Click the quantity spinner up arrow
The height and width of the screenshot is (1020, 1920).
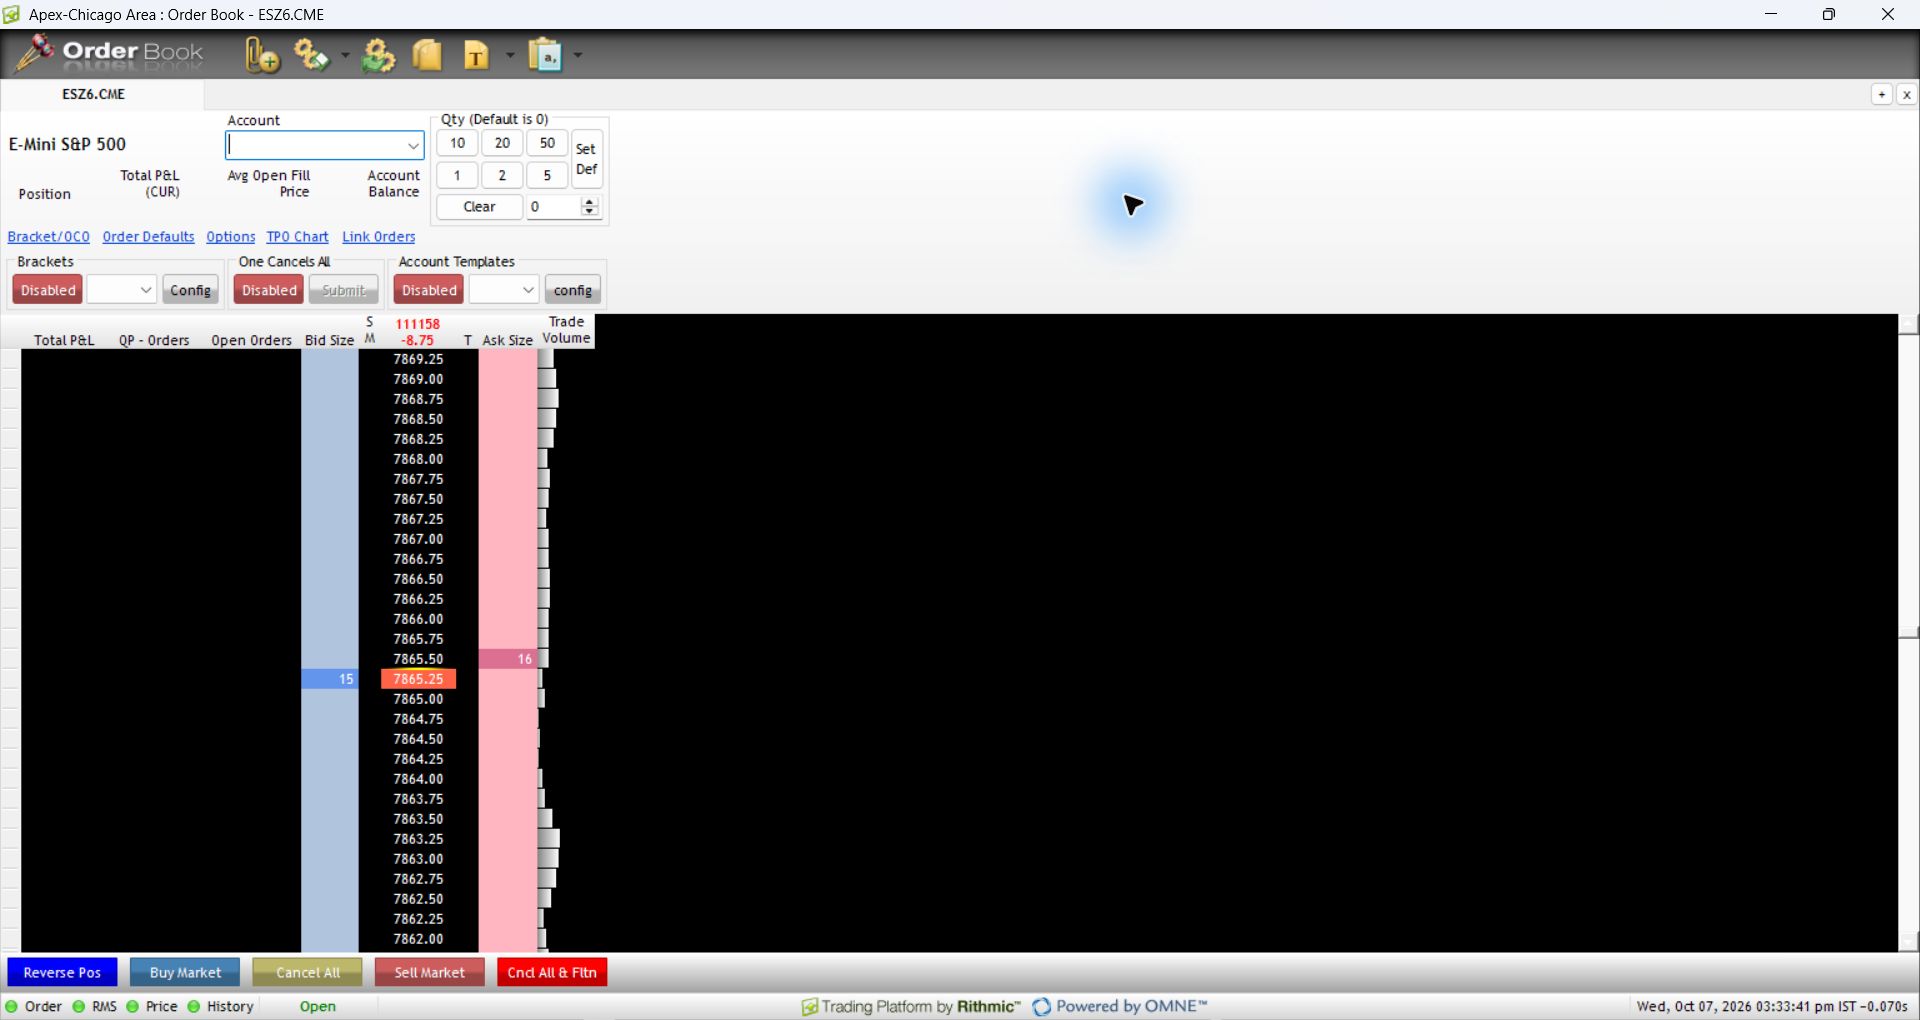pyautogui.click(x=590, y=202)
